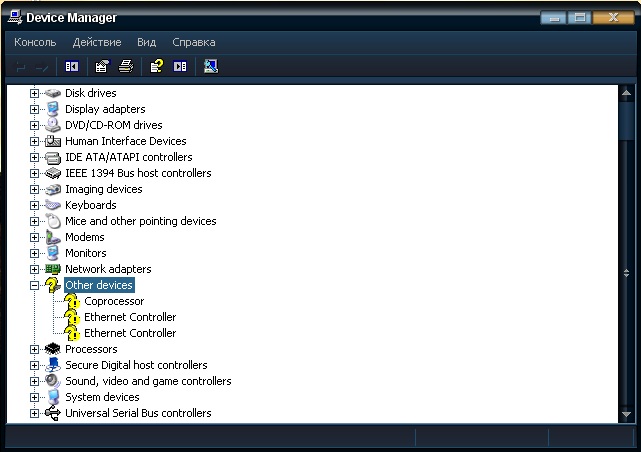Click the DVD/CD-ROM drives disc icon

(53, 125)
